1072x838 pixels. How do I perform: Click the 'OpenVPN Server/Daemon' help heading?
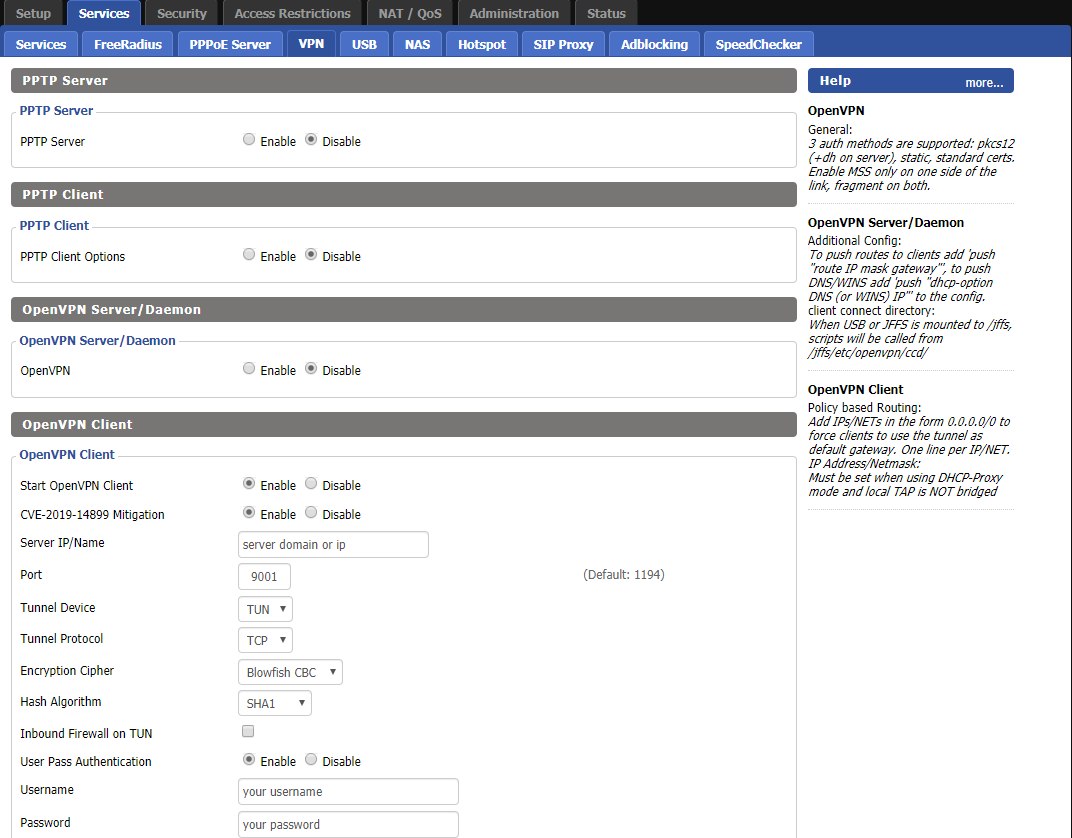(x=885, y=222)
